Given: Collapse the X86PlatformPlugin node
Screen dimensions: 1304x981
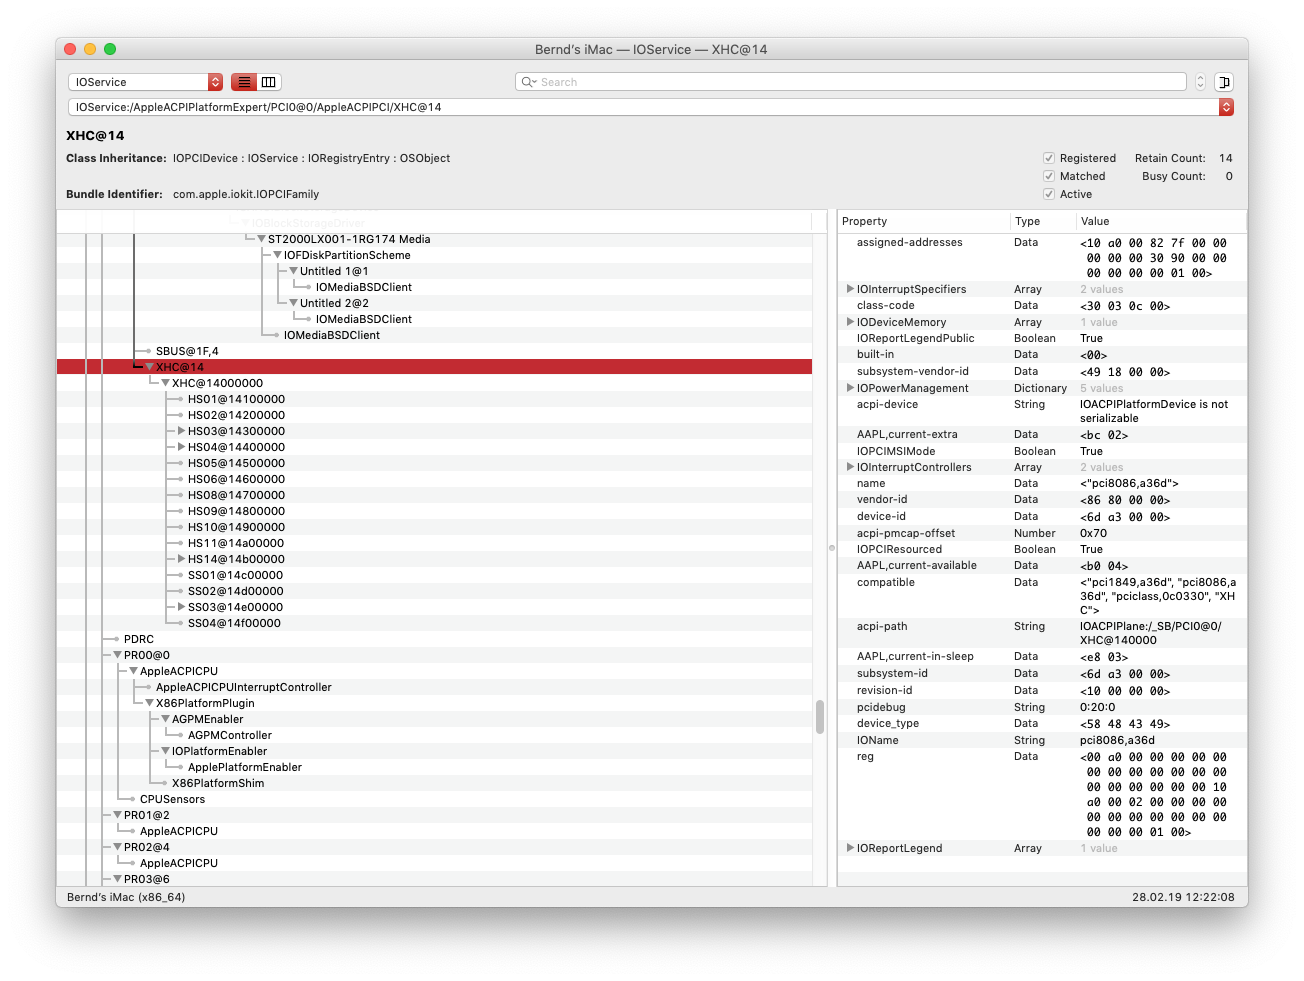Looking at the screenshot, I should [149, 703].
